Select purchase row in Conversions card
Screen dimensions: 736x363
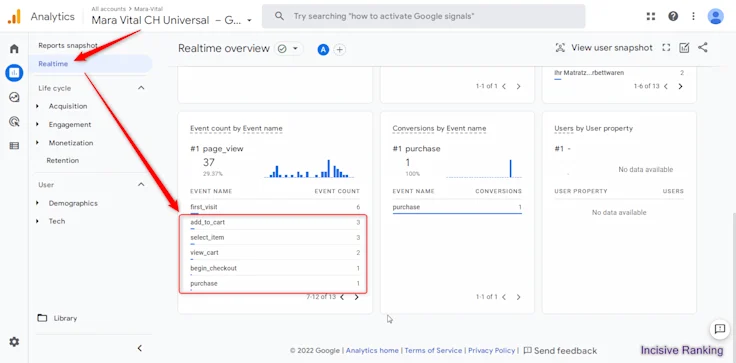click(x=457, y=207)
